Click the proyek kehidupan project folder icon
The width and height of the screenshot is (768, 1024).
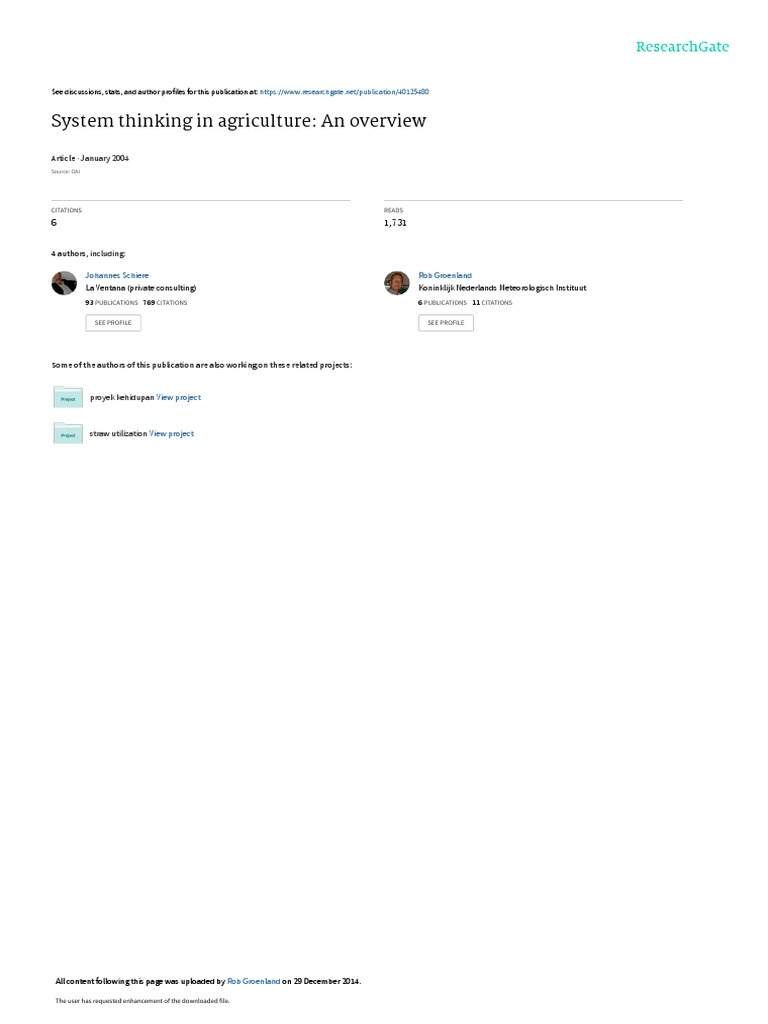coord(68,397)
